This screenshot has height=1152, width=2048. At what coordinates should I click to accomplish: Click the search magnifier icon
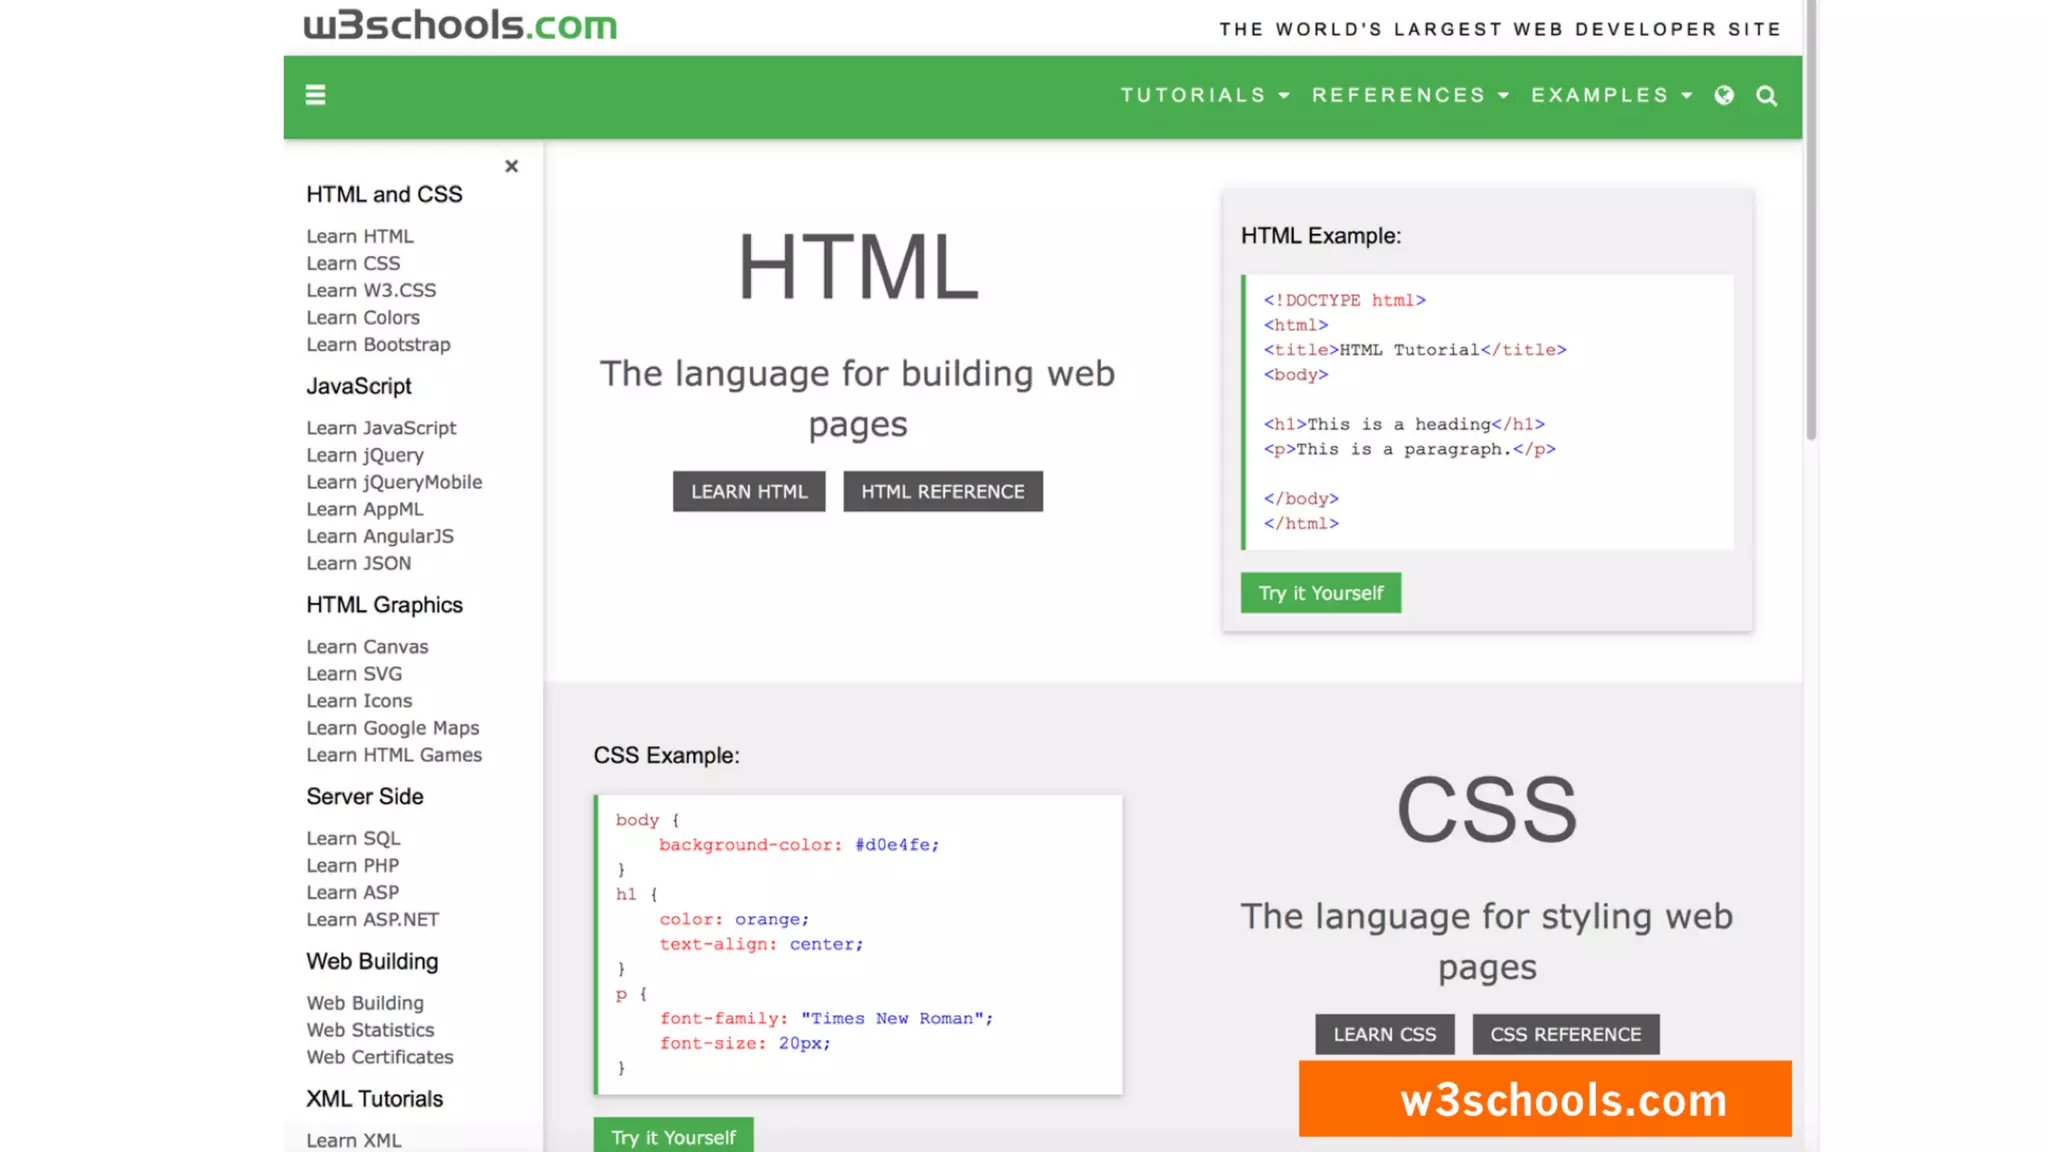coord(1767,96)
